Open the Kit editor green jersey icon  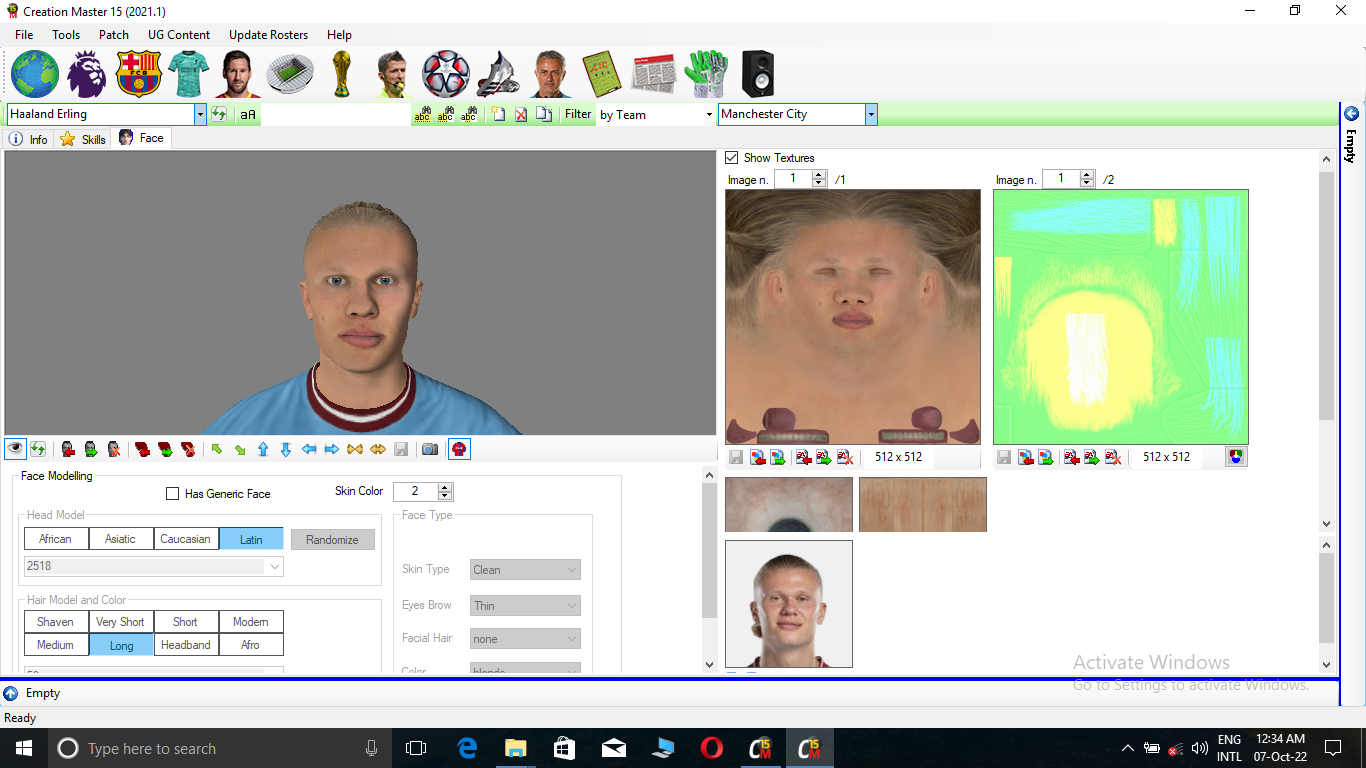point(188,74)
